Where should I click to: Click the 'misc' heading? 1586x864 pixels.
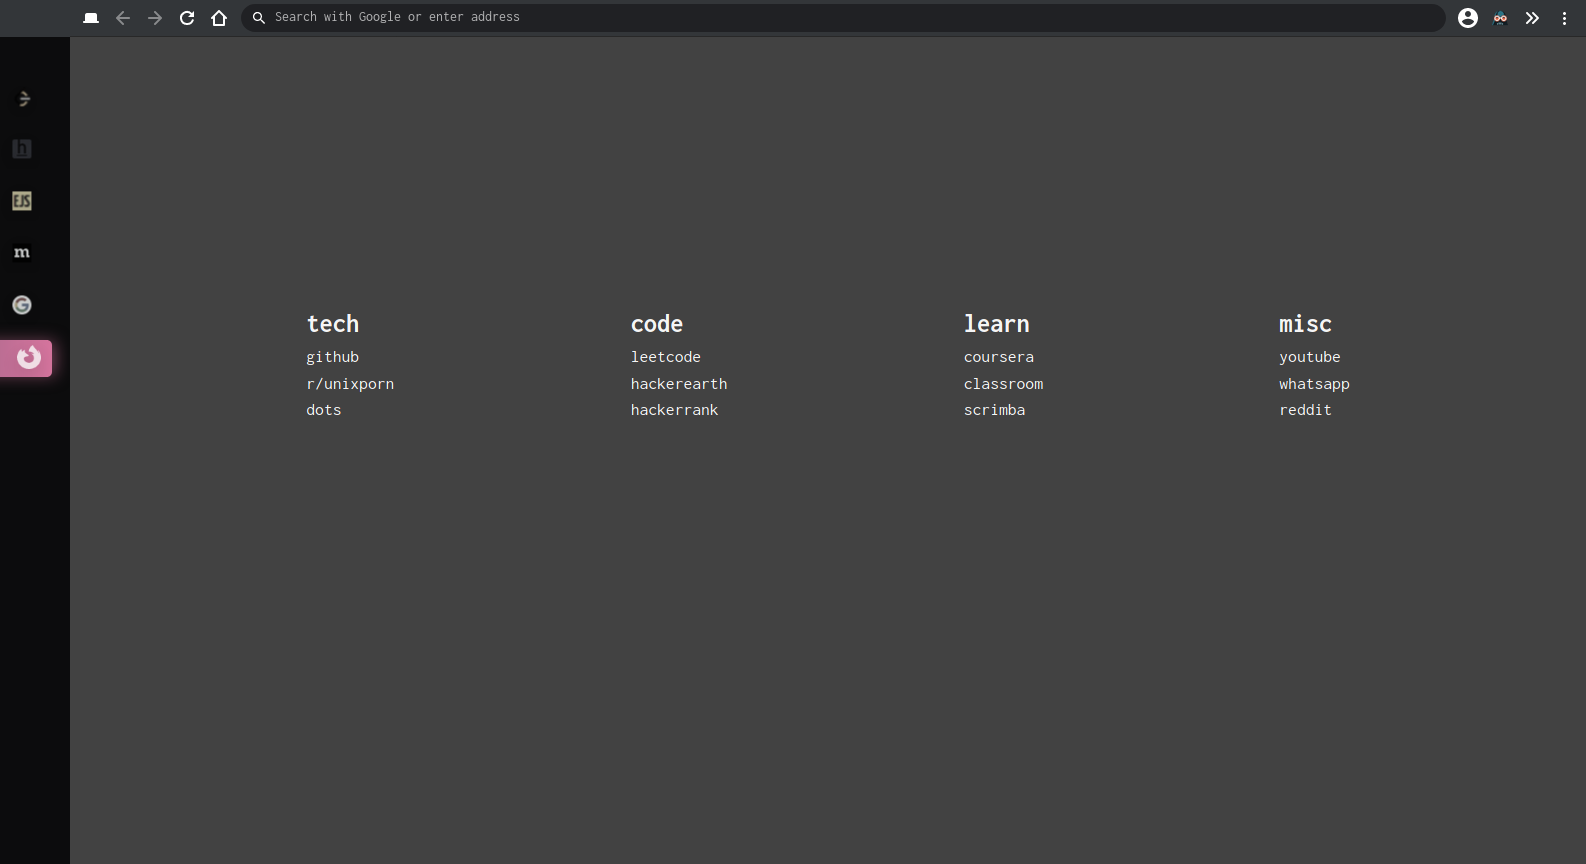click(x=1306, y=324)
